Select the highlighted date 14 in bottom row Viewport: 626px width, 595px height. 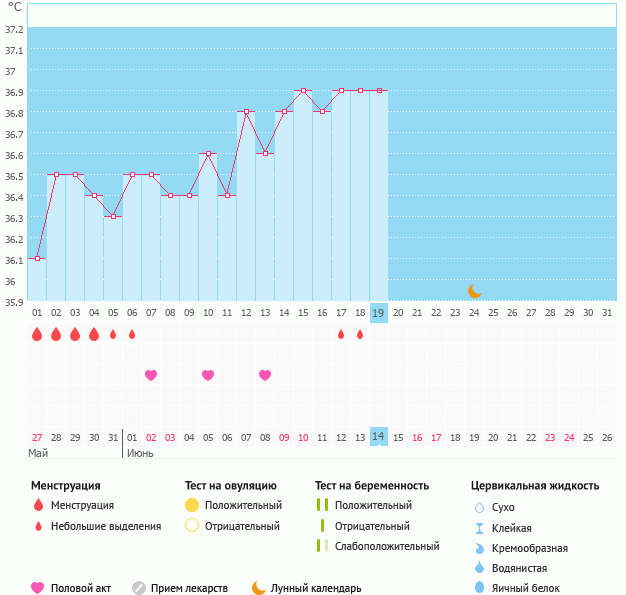coord(378,437)
